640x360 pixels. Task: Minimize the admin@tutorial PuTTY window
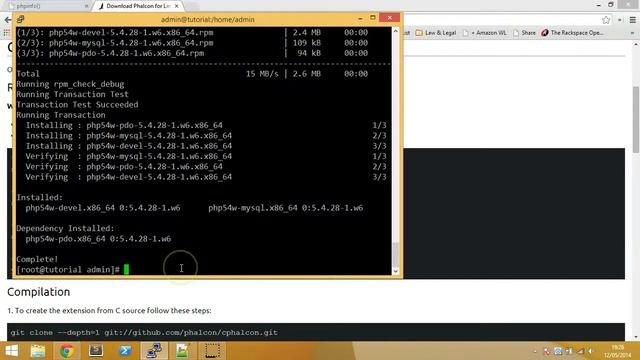360,18
